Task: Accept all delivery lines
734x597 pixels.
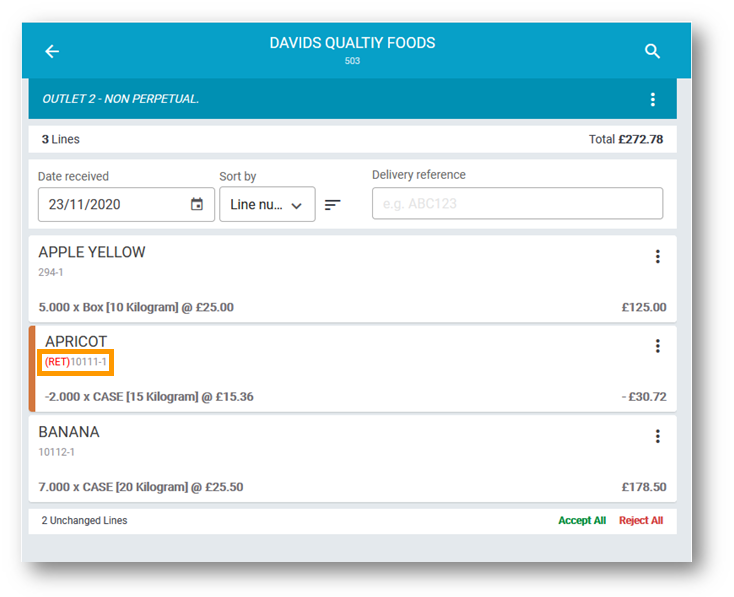Action: point(582,520)
